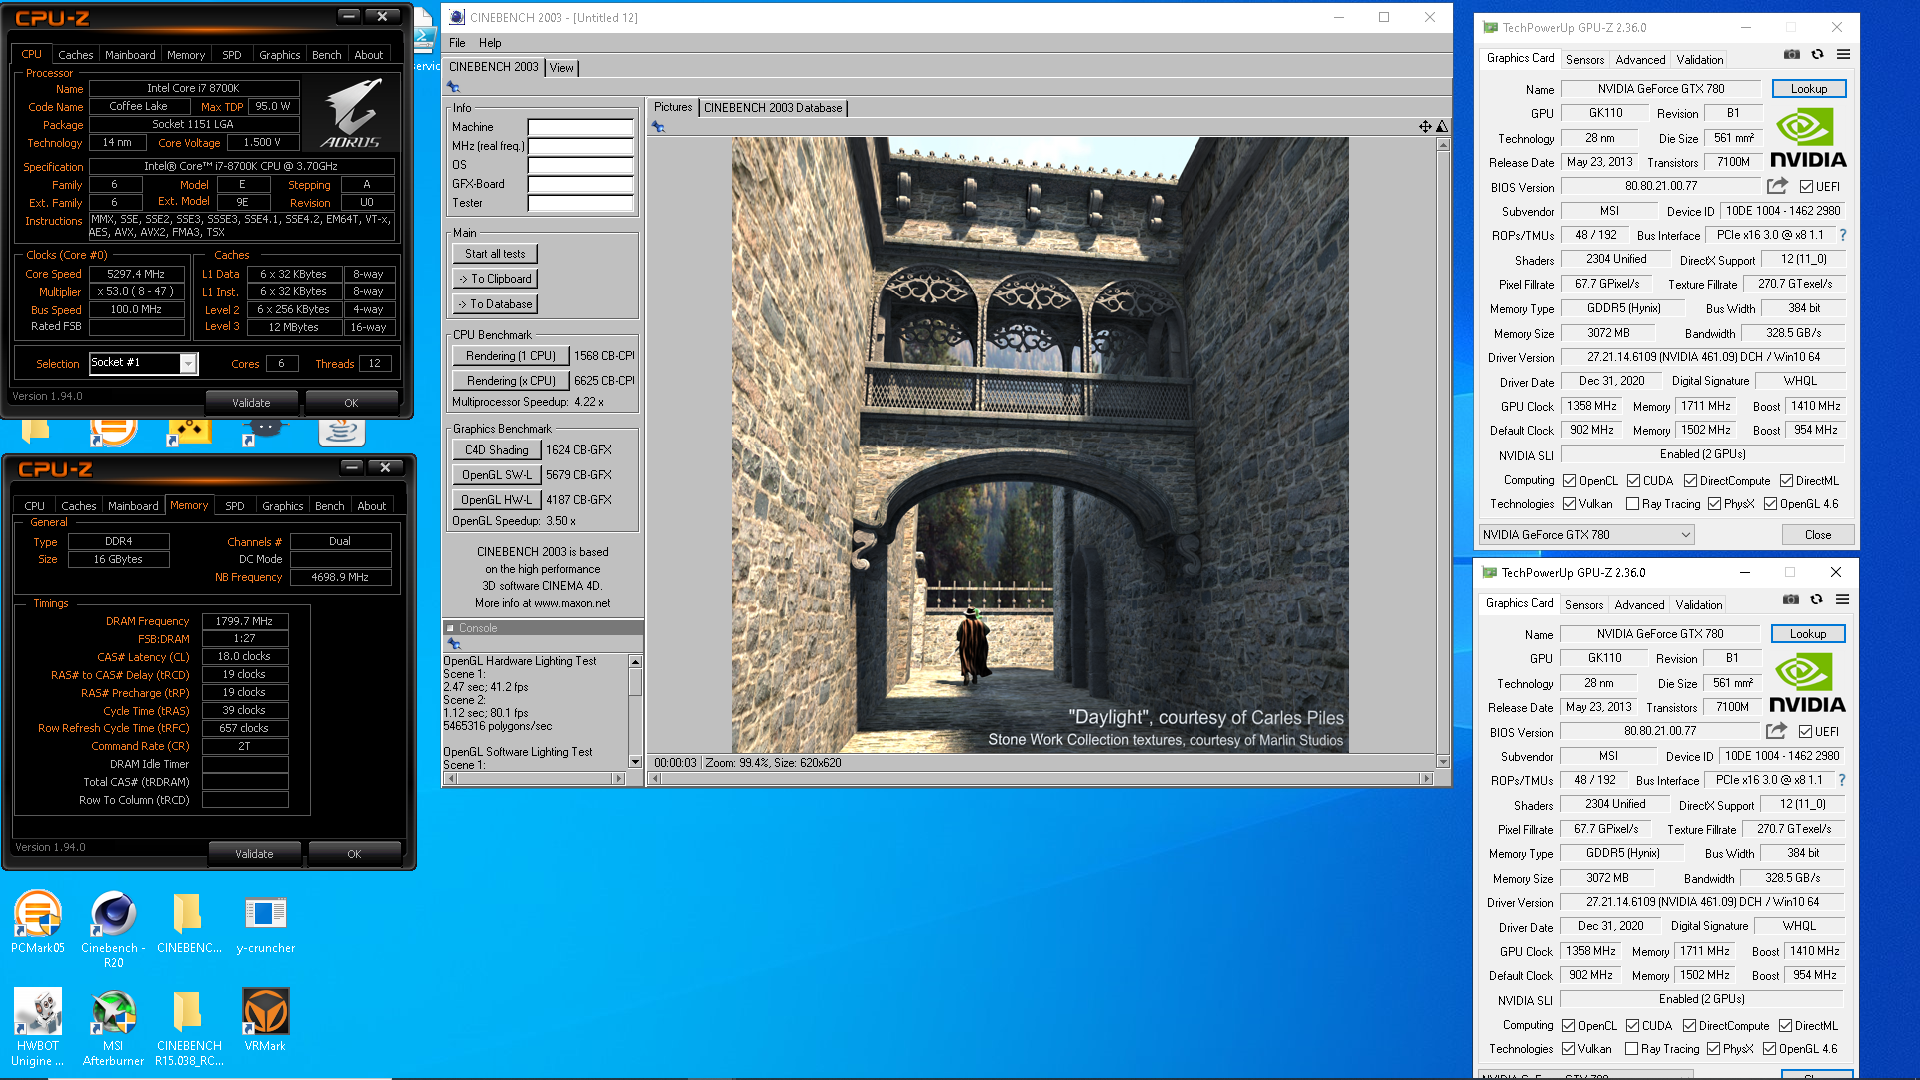
Task: Toggle OpenCL checkbox in top GPU-Z
Action: point(1570,481)
